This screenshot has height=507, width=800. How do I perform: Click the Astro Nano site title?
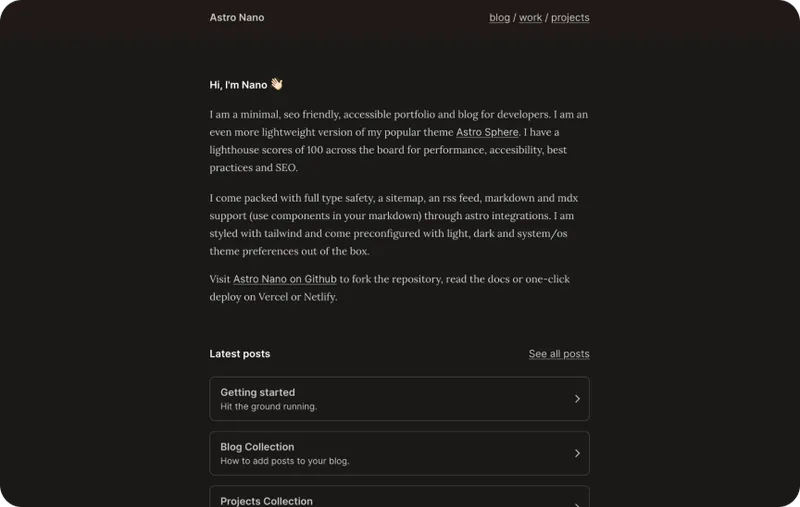237,17
